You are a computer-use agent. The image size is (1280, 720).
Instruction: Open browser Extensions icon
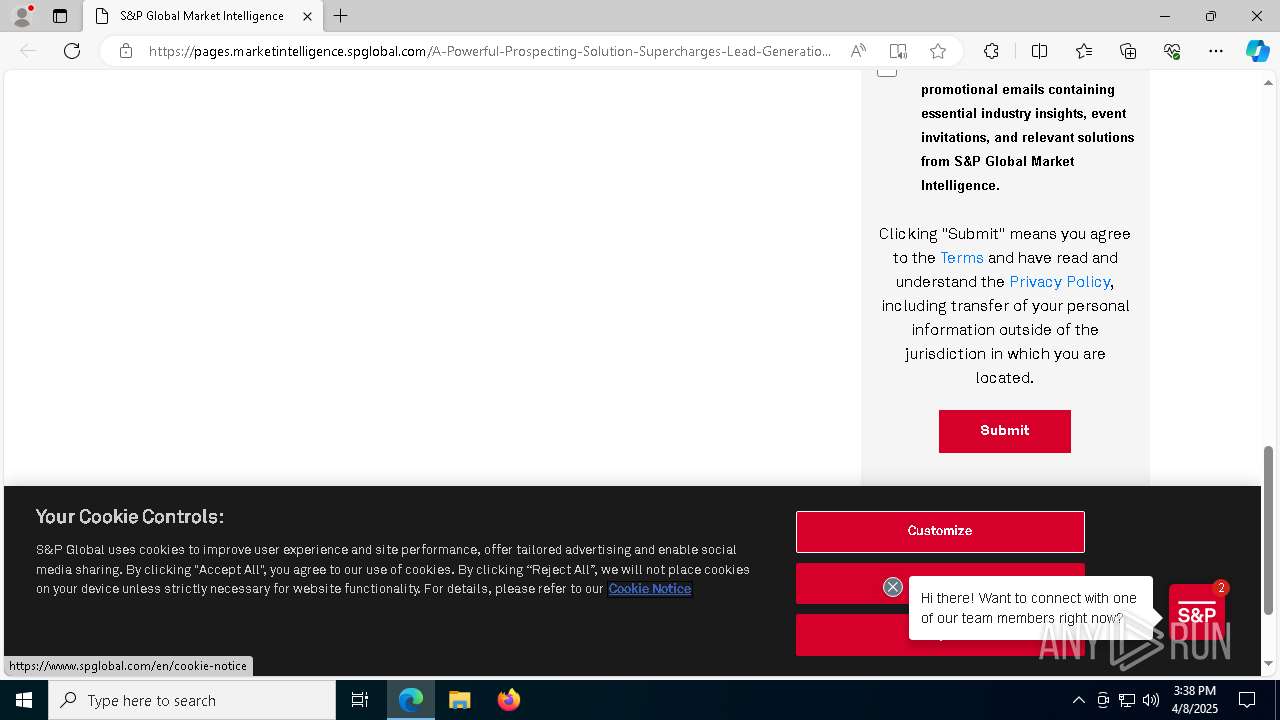[991, 51]
